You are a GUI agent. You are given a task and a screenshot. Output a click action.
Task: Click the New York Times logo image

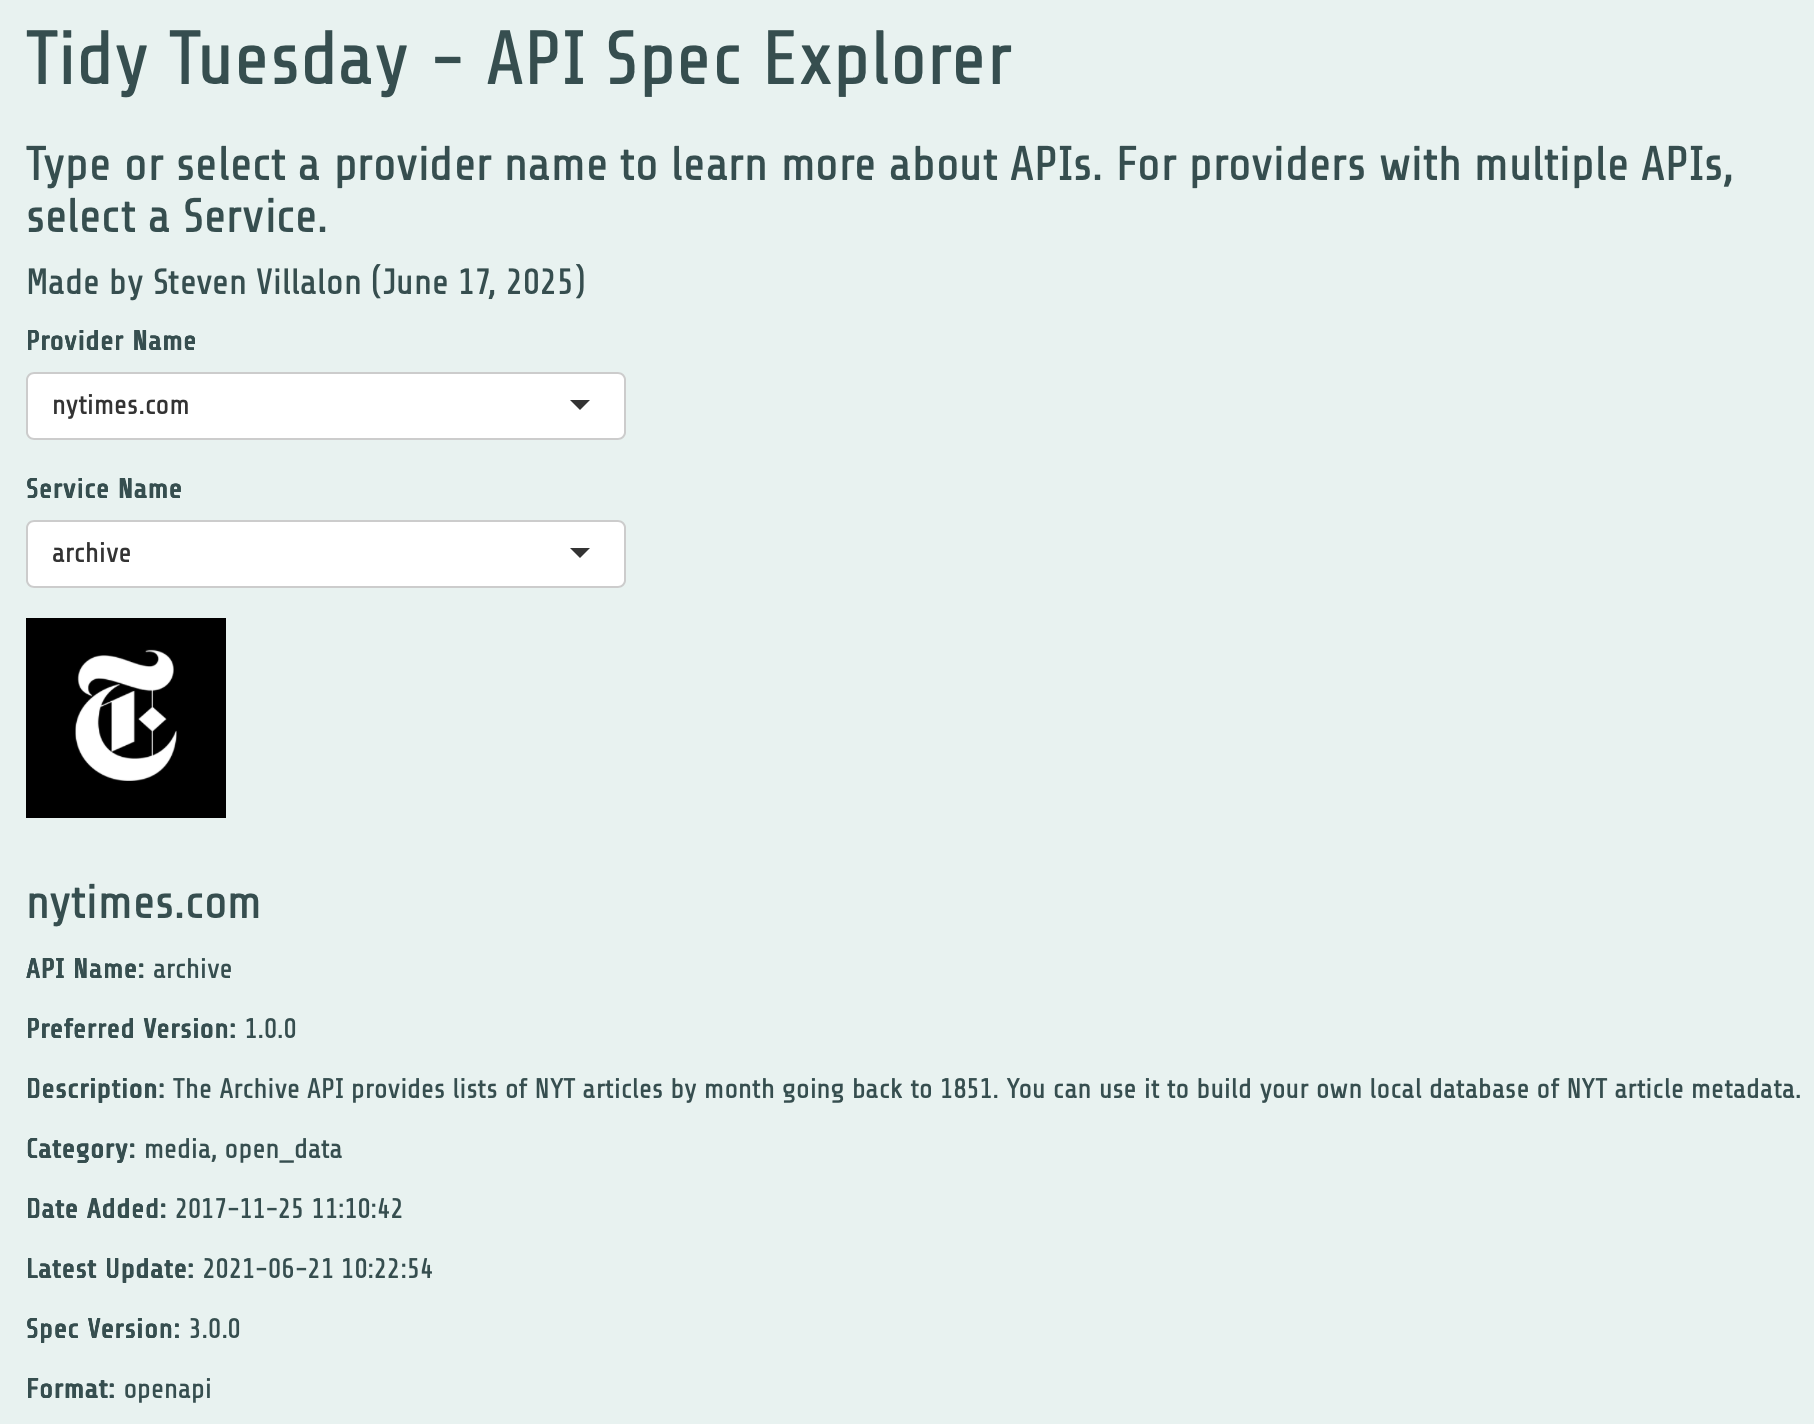pos(126,718)
